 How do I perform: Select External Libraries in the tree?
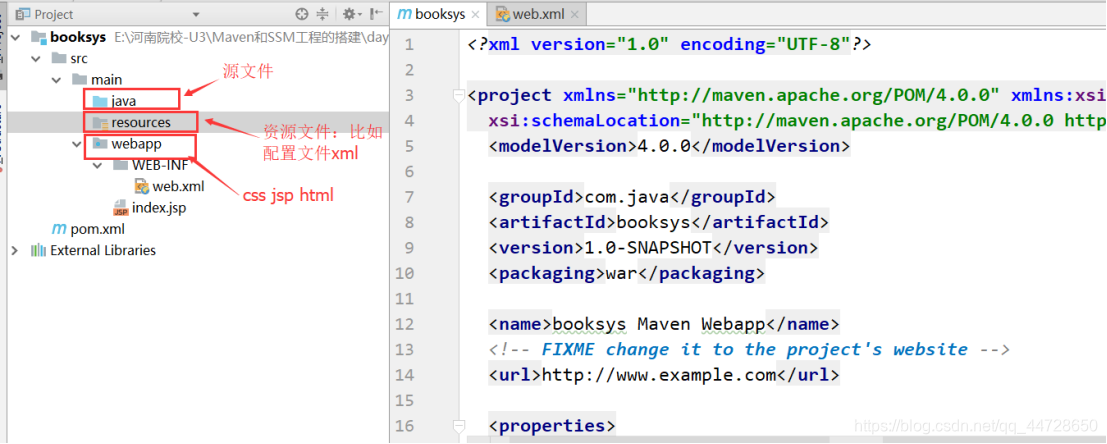(x=93, y=251)
